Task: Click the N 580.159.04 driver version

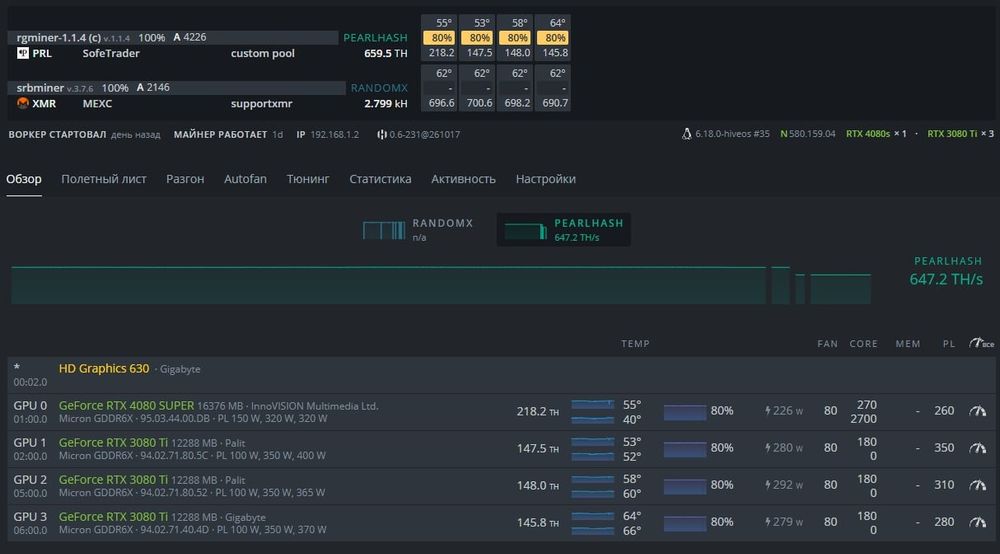Action: tap(808, 134)
